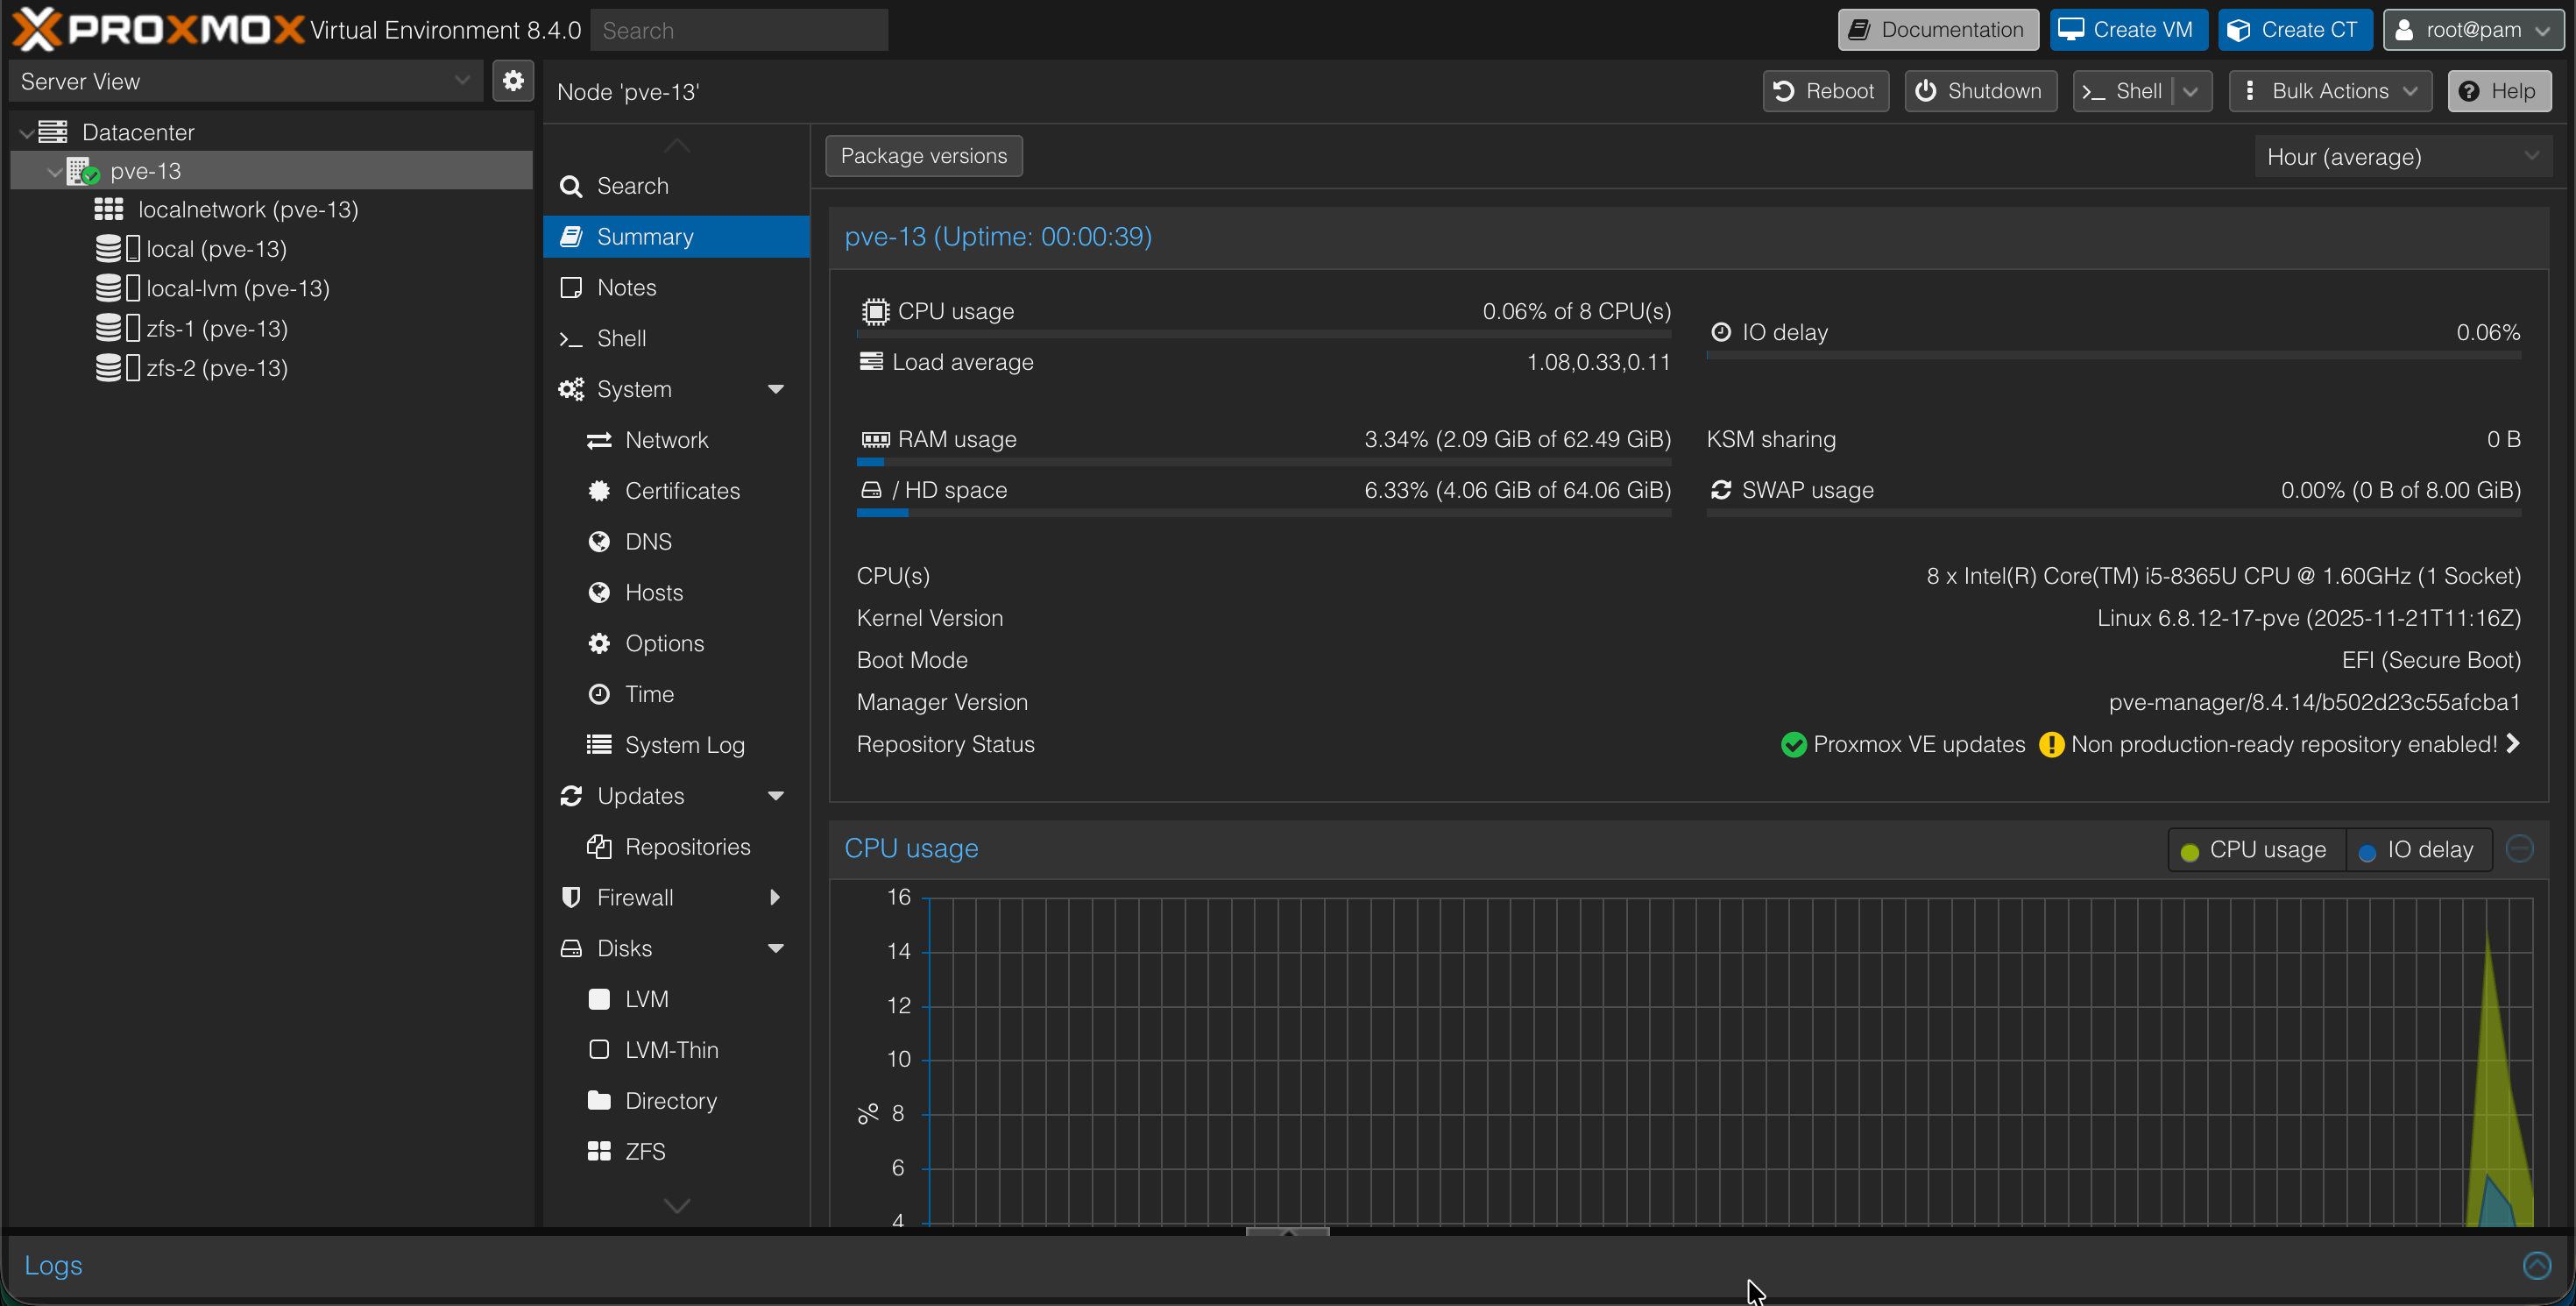The image size is (2576, 1306).
Task: Switch to the Notes section
Action: tap(626, 287)
